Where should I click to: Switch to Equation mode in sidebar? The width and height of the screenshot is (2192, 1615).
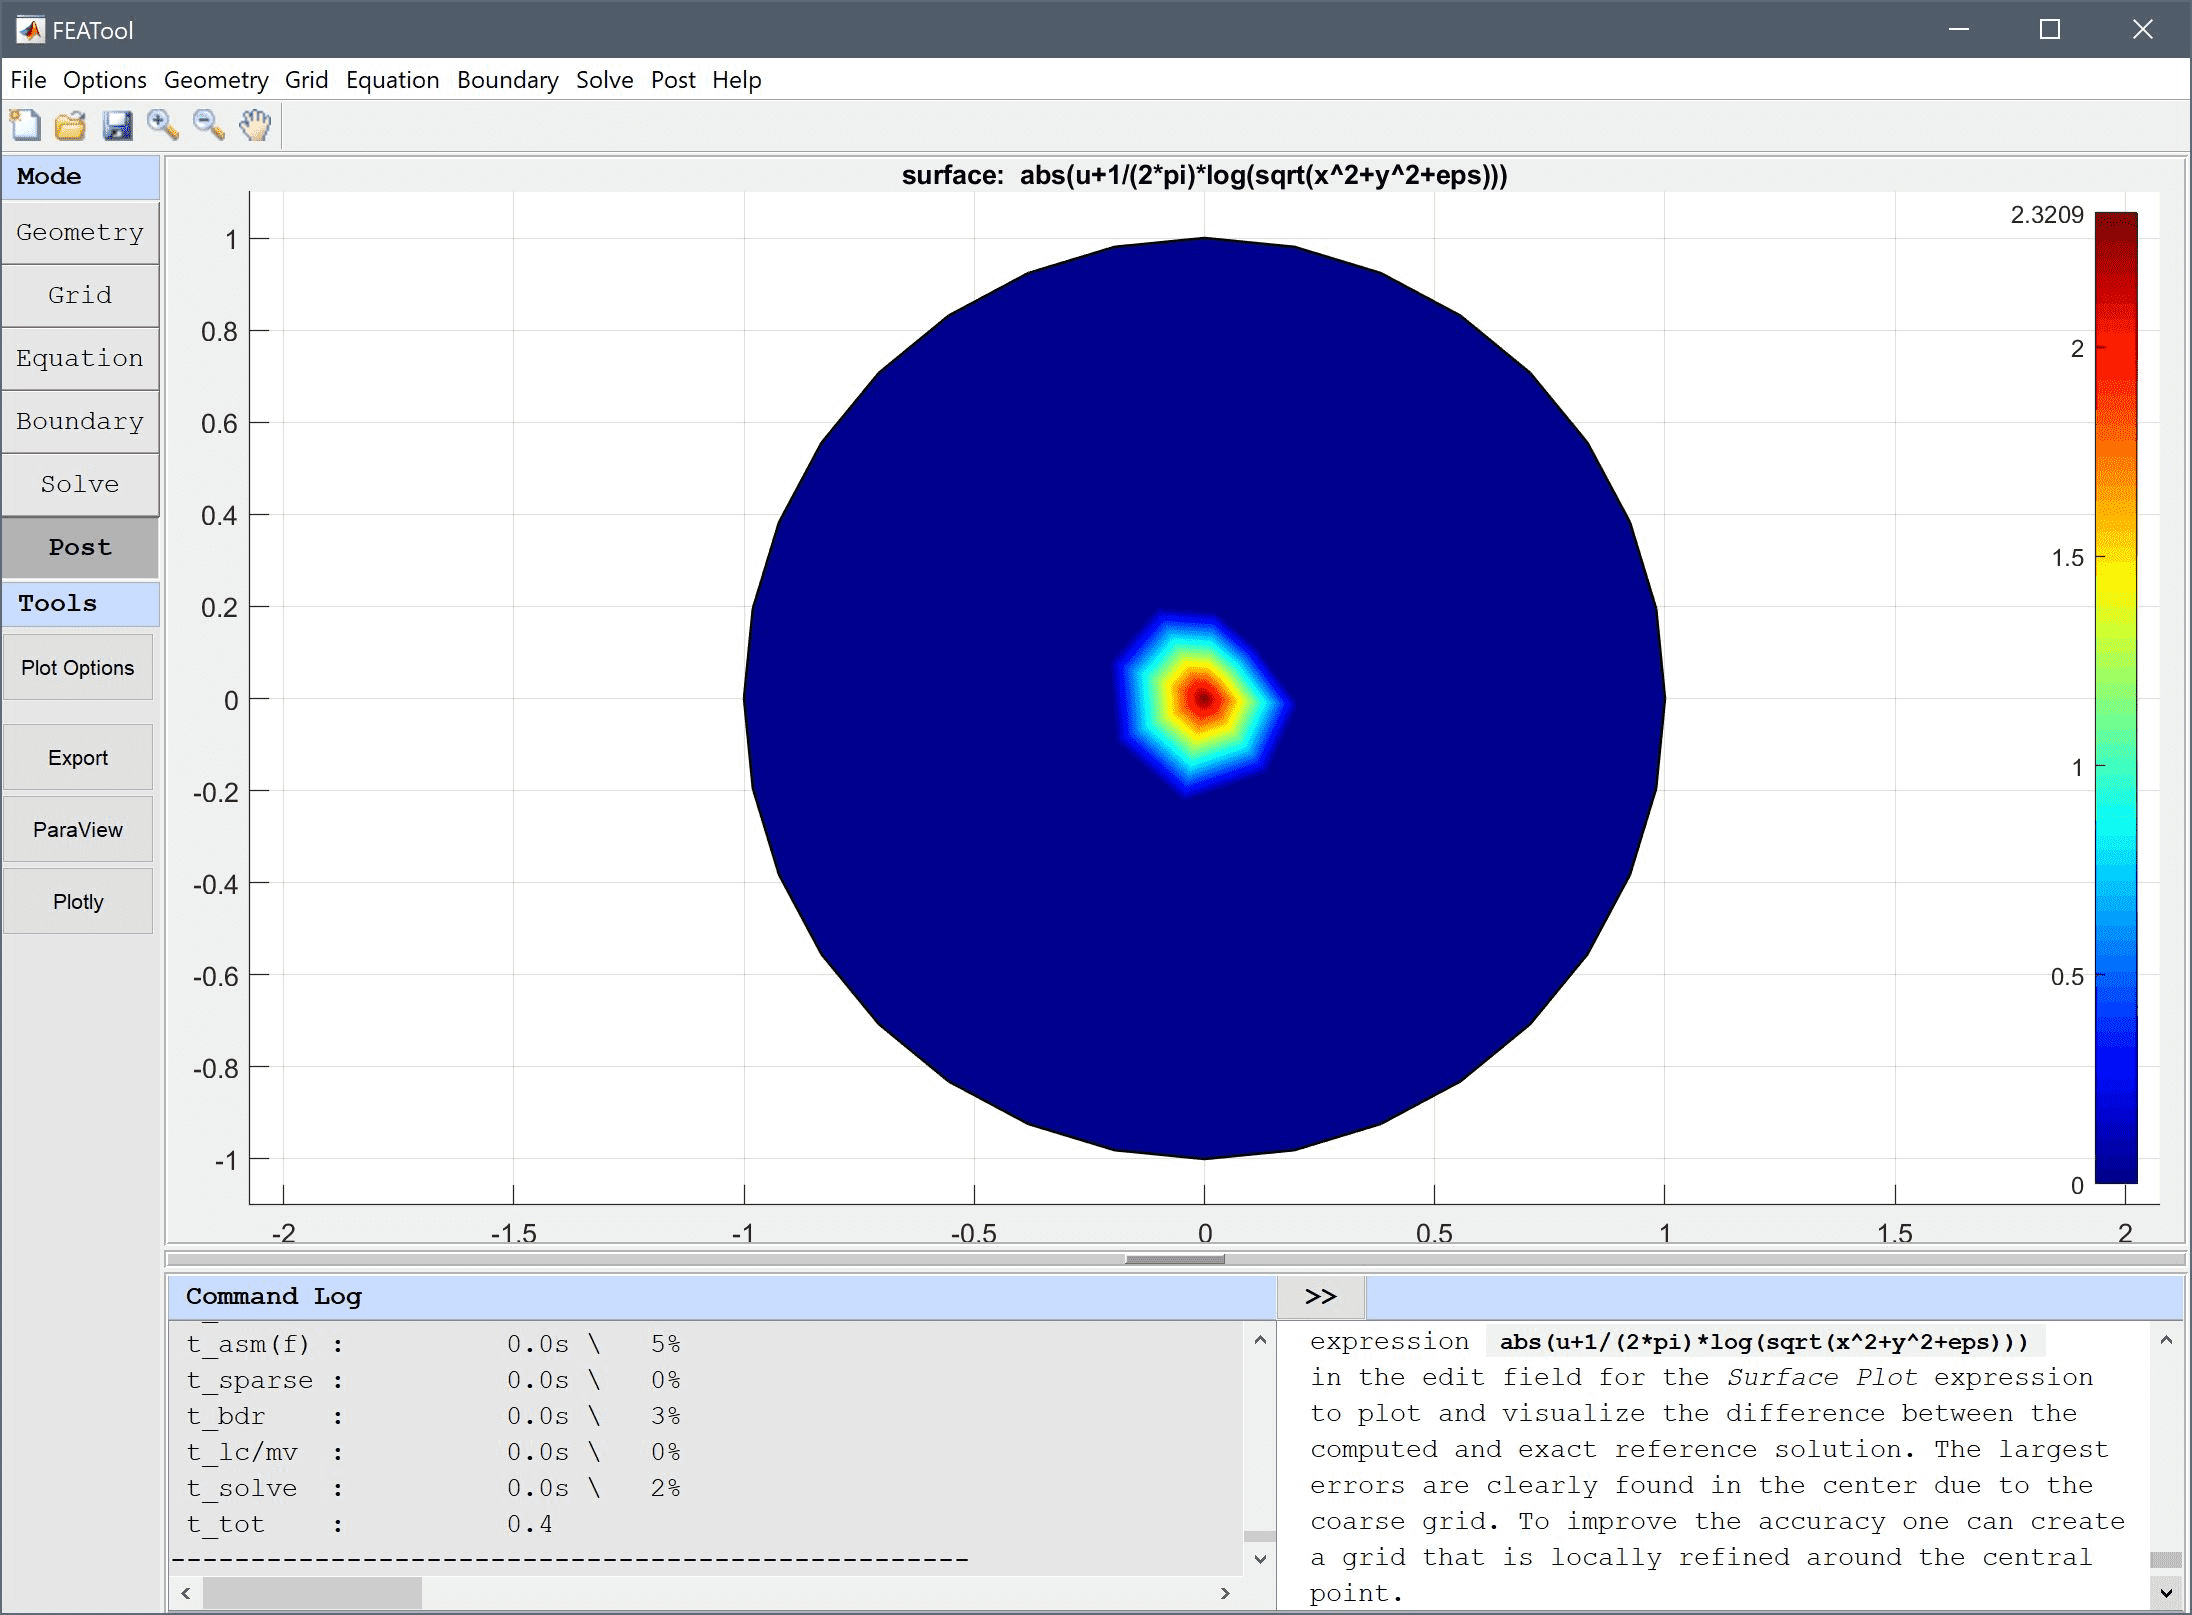point(80,359)
